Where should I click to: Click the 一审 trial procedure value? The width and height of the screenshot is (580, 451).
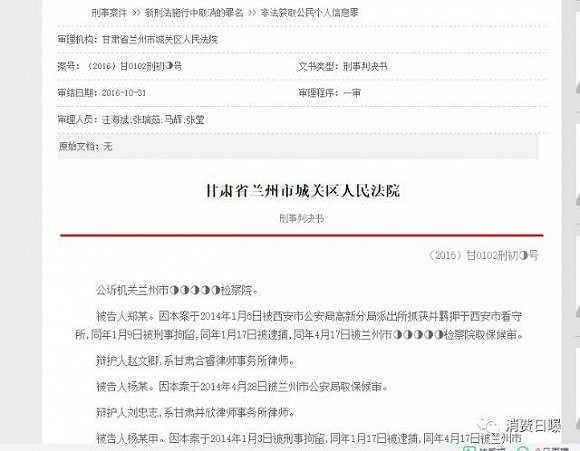(352, 93)
